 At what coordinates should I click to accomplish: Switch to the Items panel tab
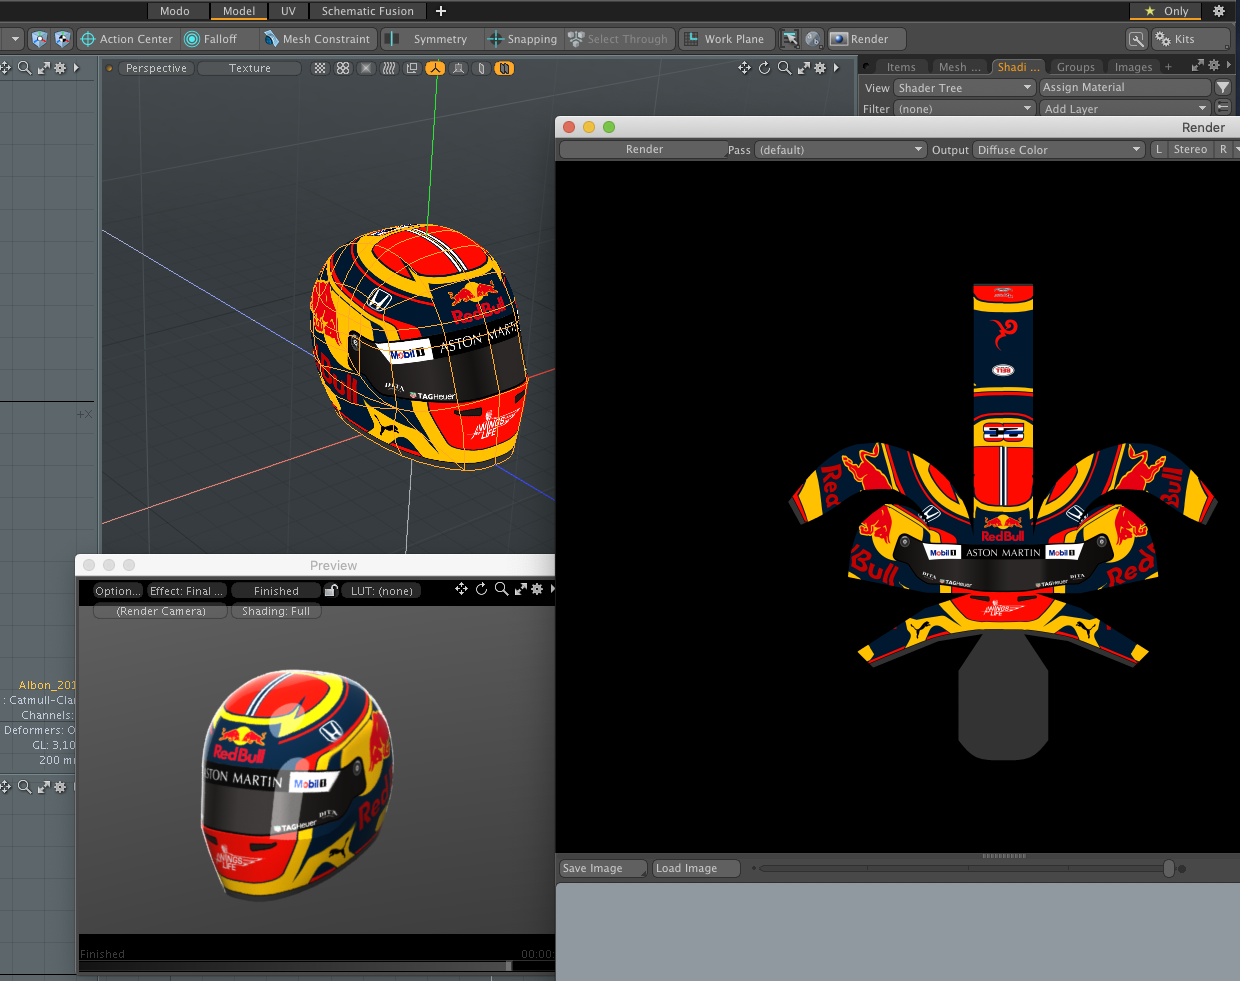pos(901,67)
